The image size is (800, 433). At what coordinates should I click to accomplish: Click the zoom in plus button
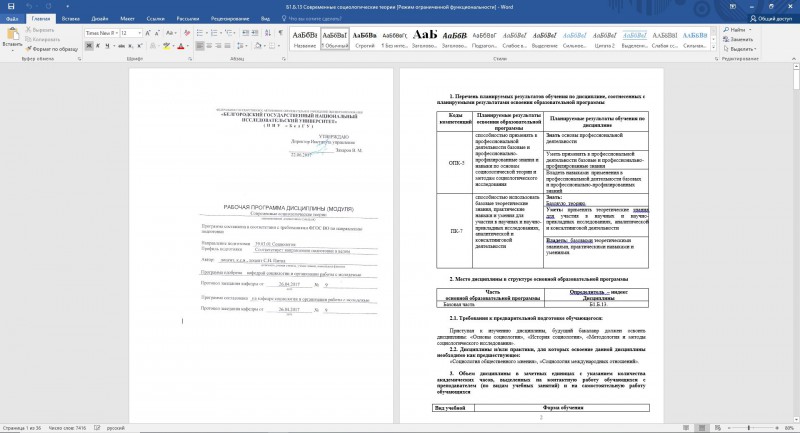click(777, 428)
